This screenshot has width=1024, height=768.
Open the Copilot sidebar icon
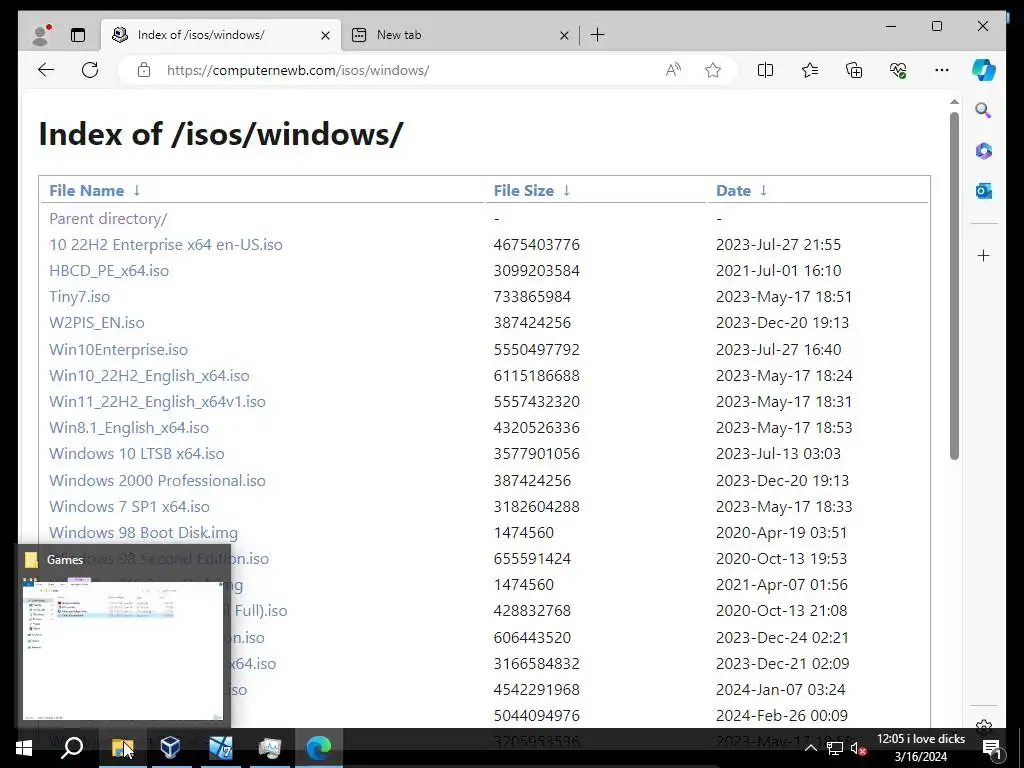[x=983, y=70]
